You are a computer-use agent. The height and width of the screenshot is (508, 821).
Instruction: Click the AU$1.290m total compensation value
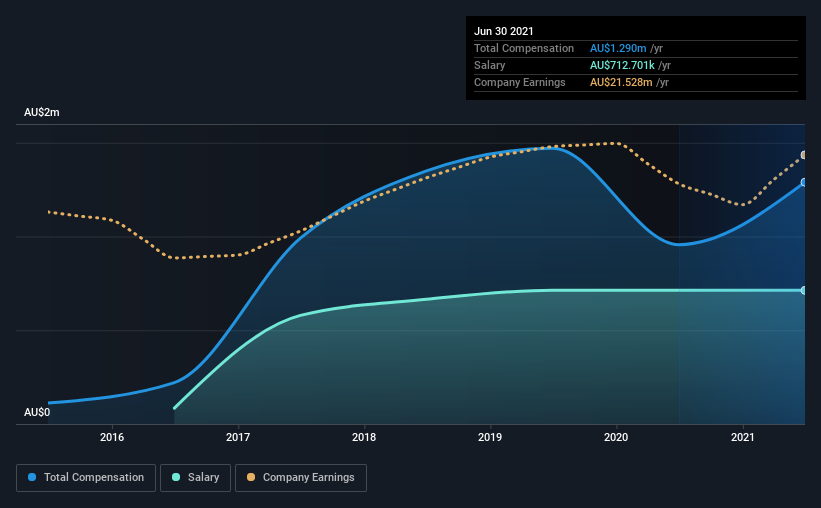coord(618,48)
